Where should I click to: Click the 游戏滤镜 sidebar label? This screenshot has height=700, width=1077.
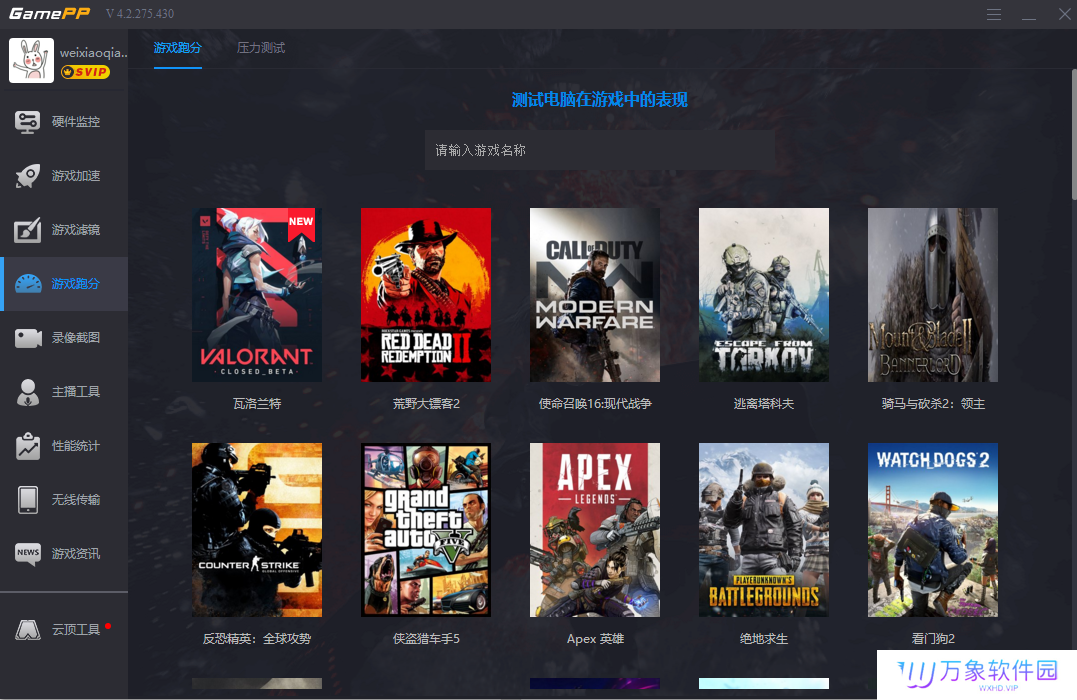point(76,230)
